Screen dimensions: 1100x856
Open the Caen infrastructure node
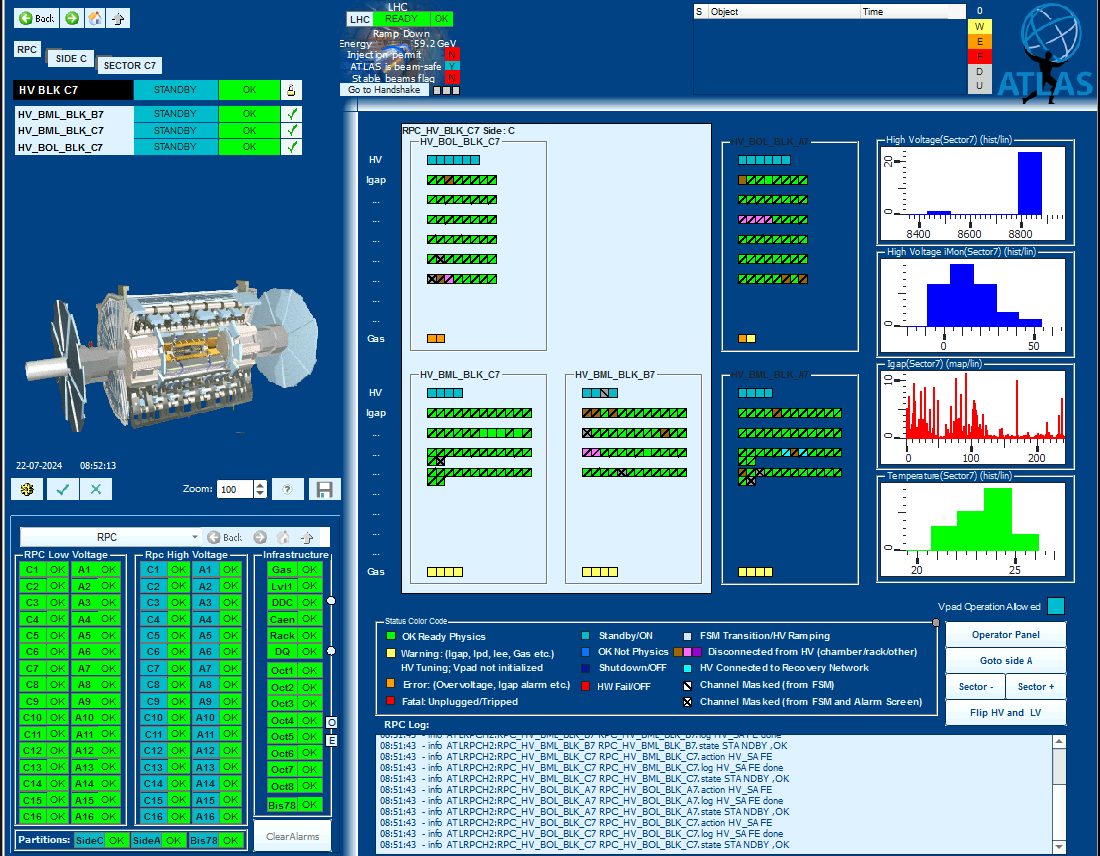(282, 619)
